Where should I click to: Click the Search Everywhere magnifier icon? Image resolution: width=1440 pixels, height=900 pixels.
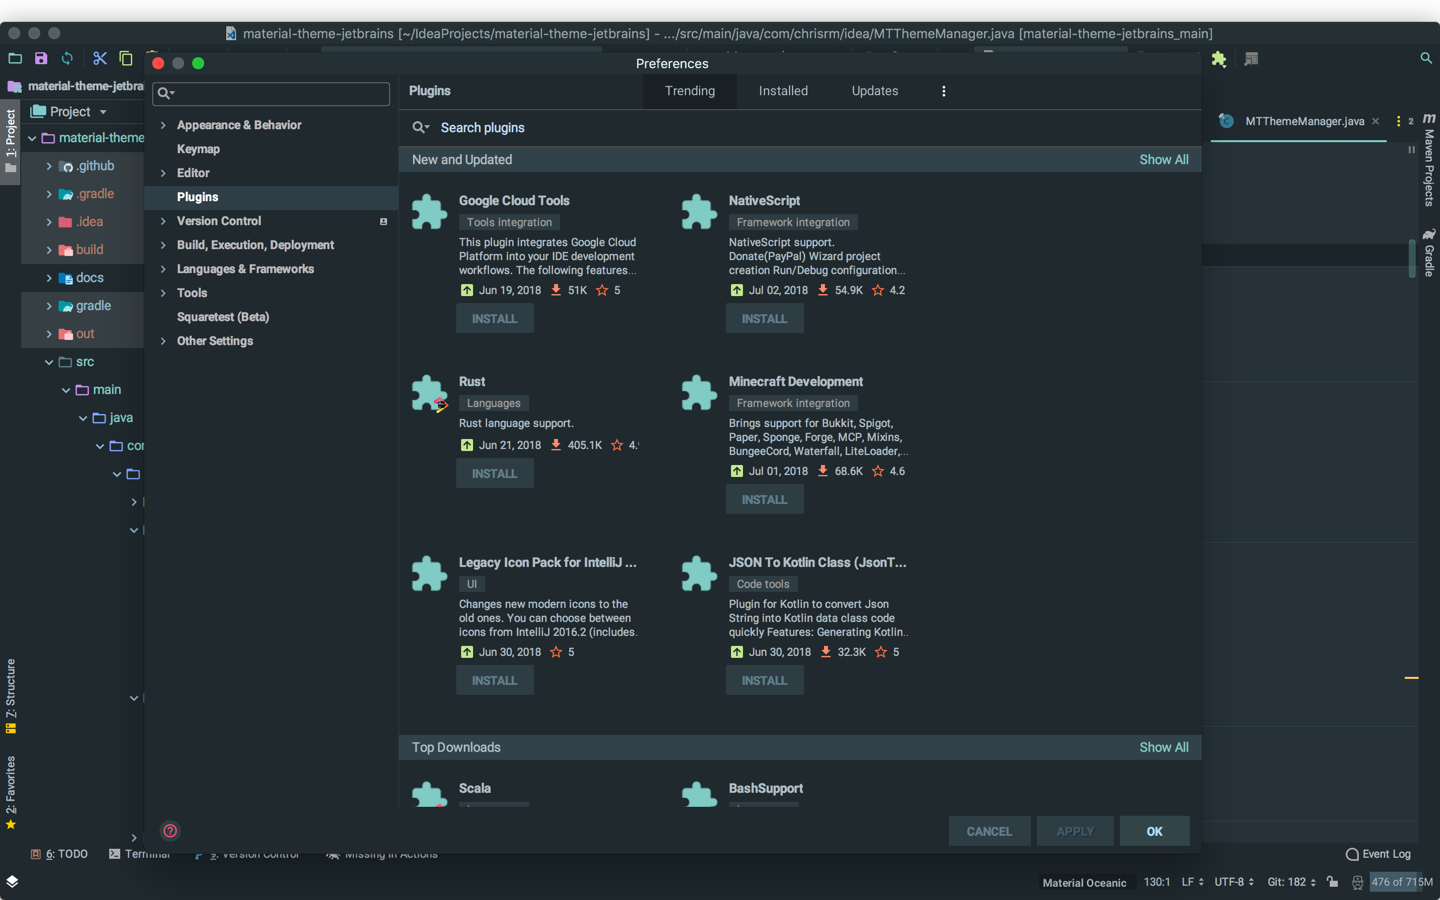pos(1426,59)
